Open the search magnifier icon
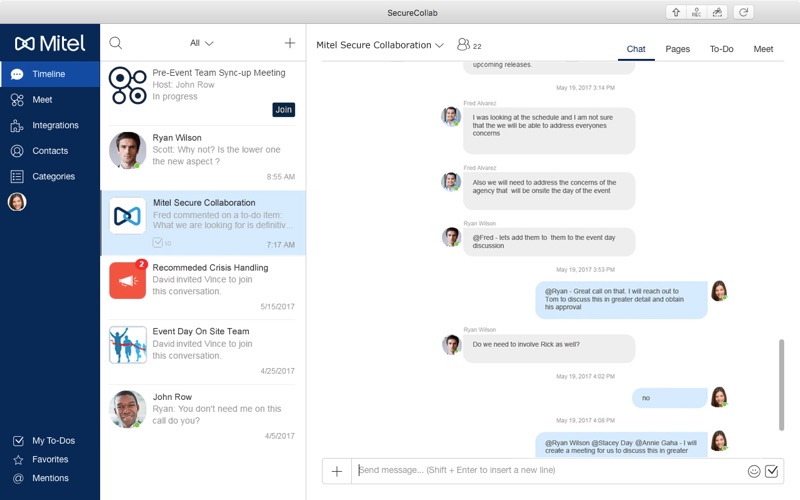 (x=116, y=43)
